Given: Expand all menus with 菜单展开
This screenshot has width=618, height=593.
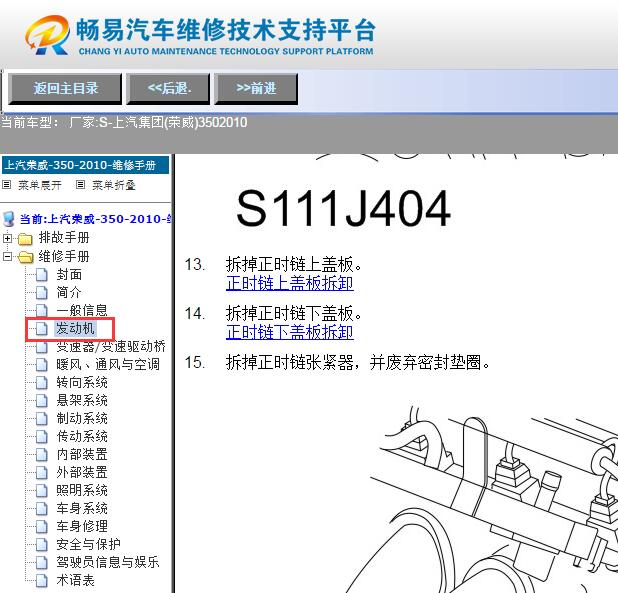Looking at the screenshot, I should 40,185.
